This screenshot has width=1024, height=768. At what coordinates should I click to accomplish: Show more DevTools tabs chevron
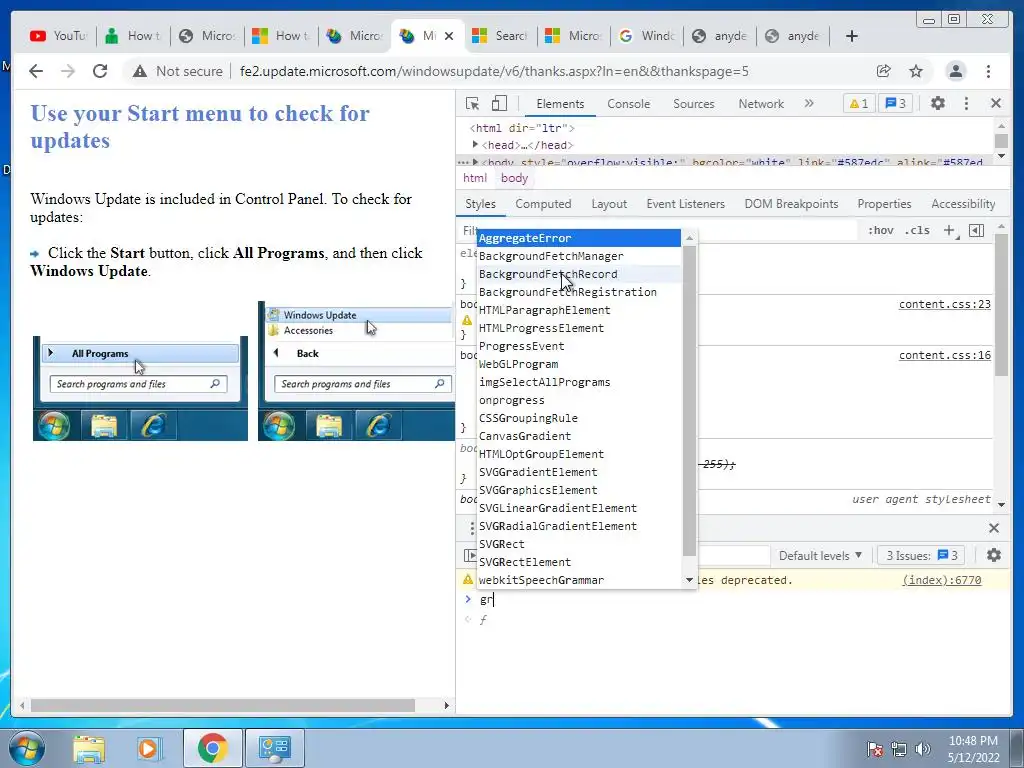[x=809, y=103]
